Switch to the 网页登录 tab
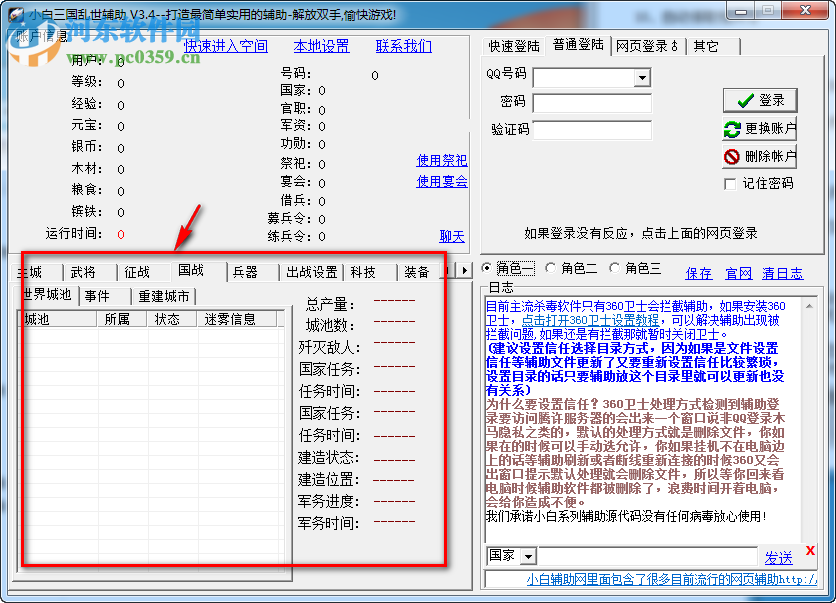The image size is (836, 603). [x=647, y=46]
